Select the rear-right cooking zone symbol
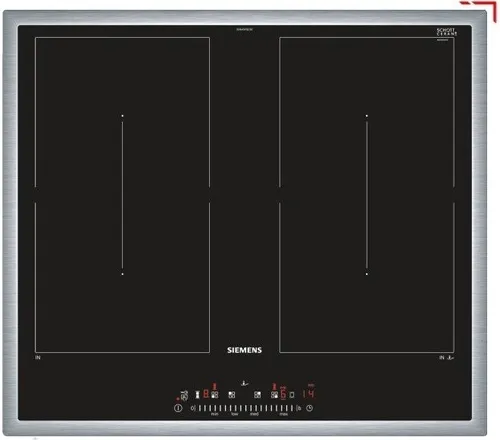The height and width of the screenshot is (440, 500). coord(257,395)
